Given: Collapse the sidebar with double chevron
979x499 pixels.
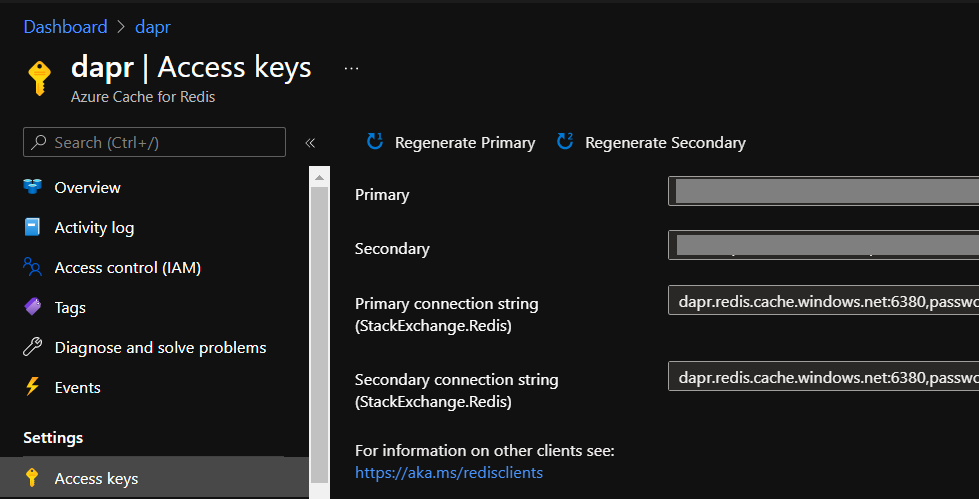Looking at the screenshot, I should point(310,142).
